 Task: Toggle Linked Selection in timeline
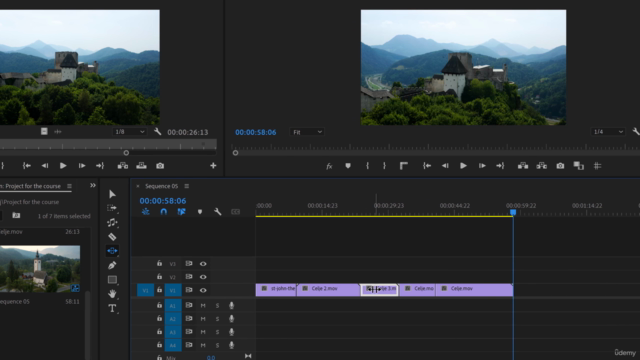click(181, 211)
